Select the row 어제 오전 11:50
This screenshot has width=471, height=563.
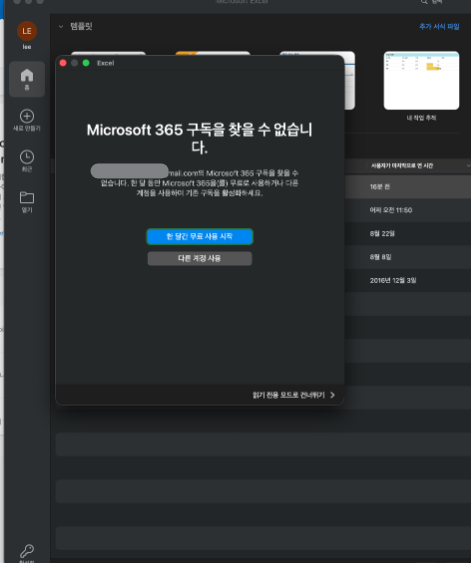point(408,210)
